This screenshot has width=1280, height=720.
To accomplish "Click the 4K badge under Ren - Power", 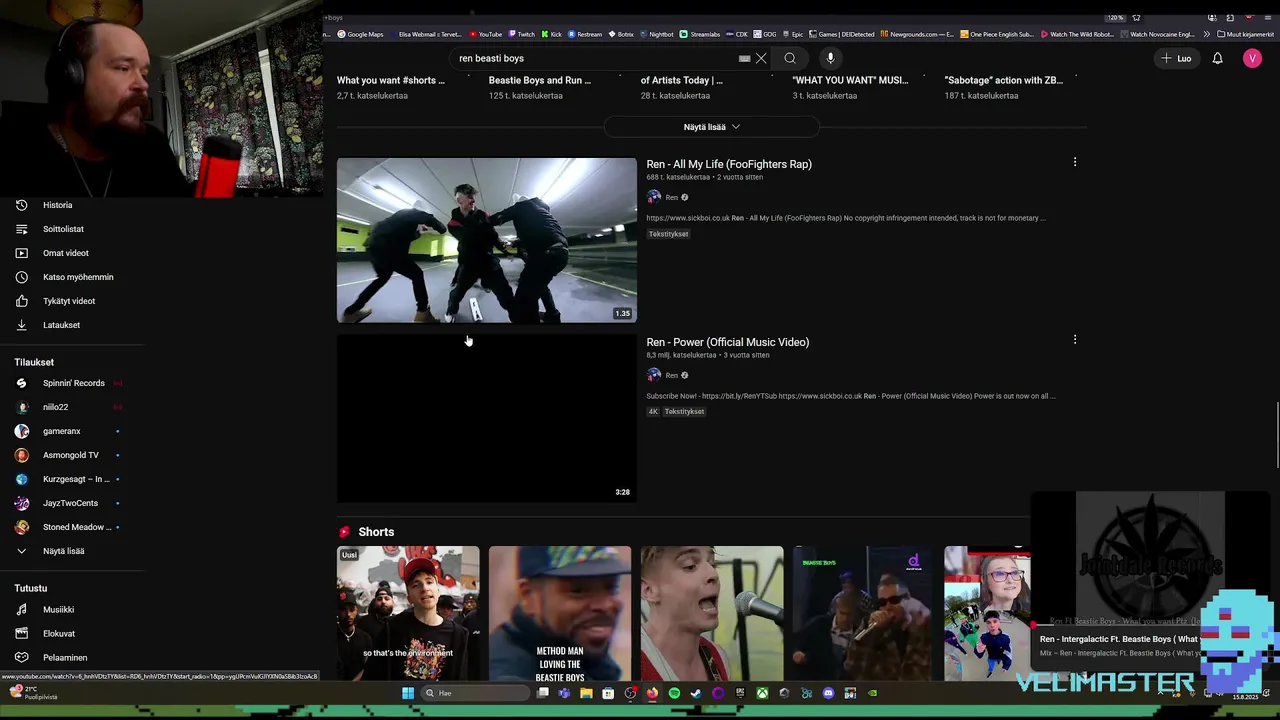I will click(653, 412).
